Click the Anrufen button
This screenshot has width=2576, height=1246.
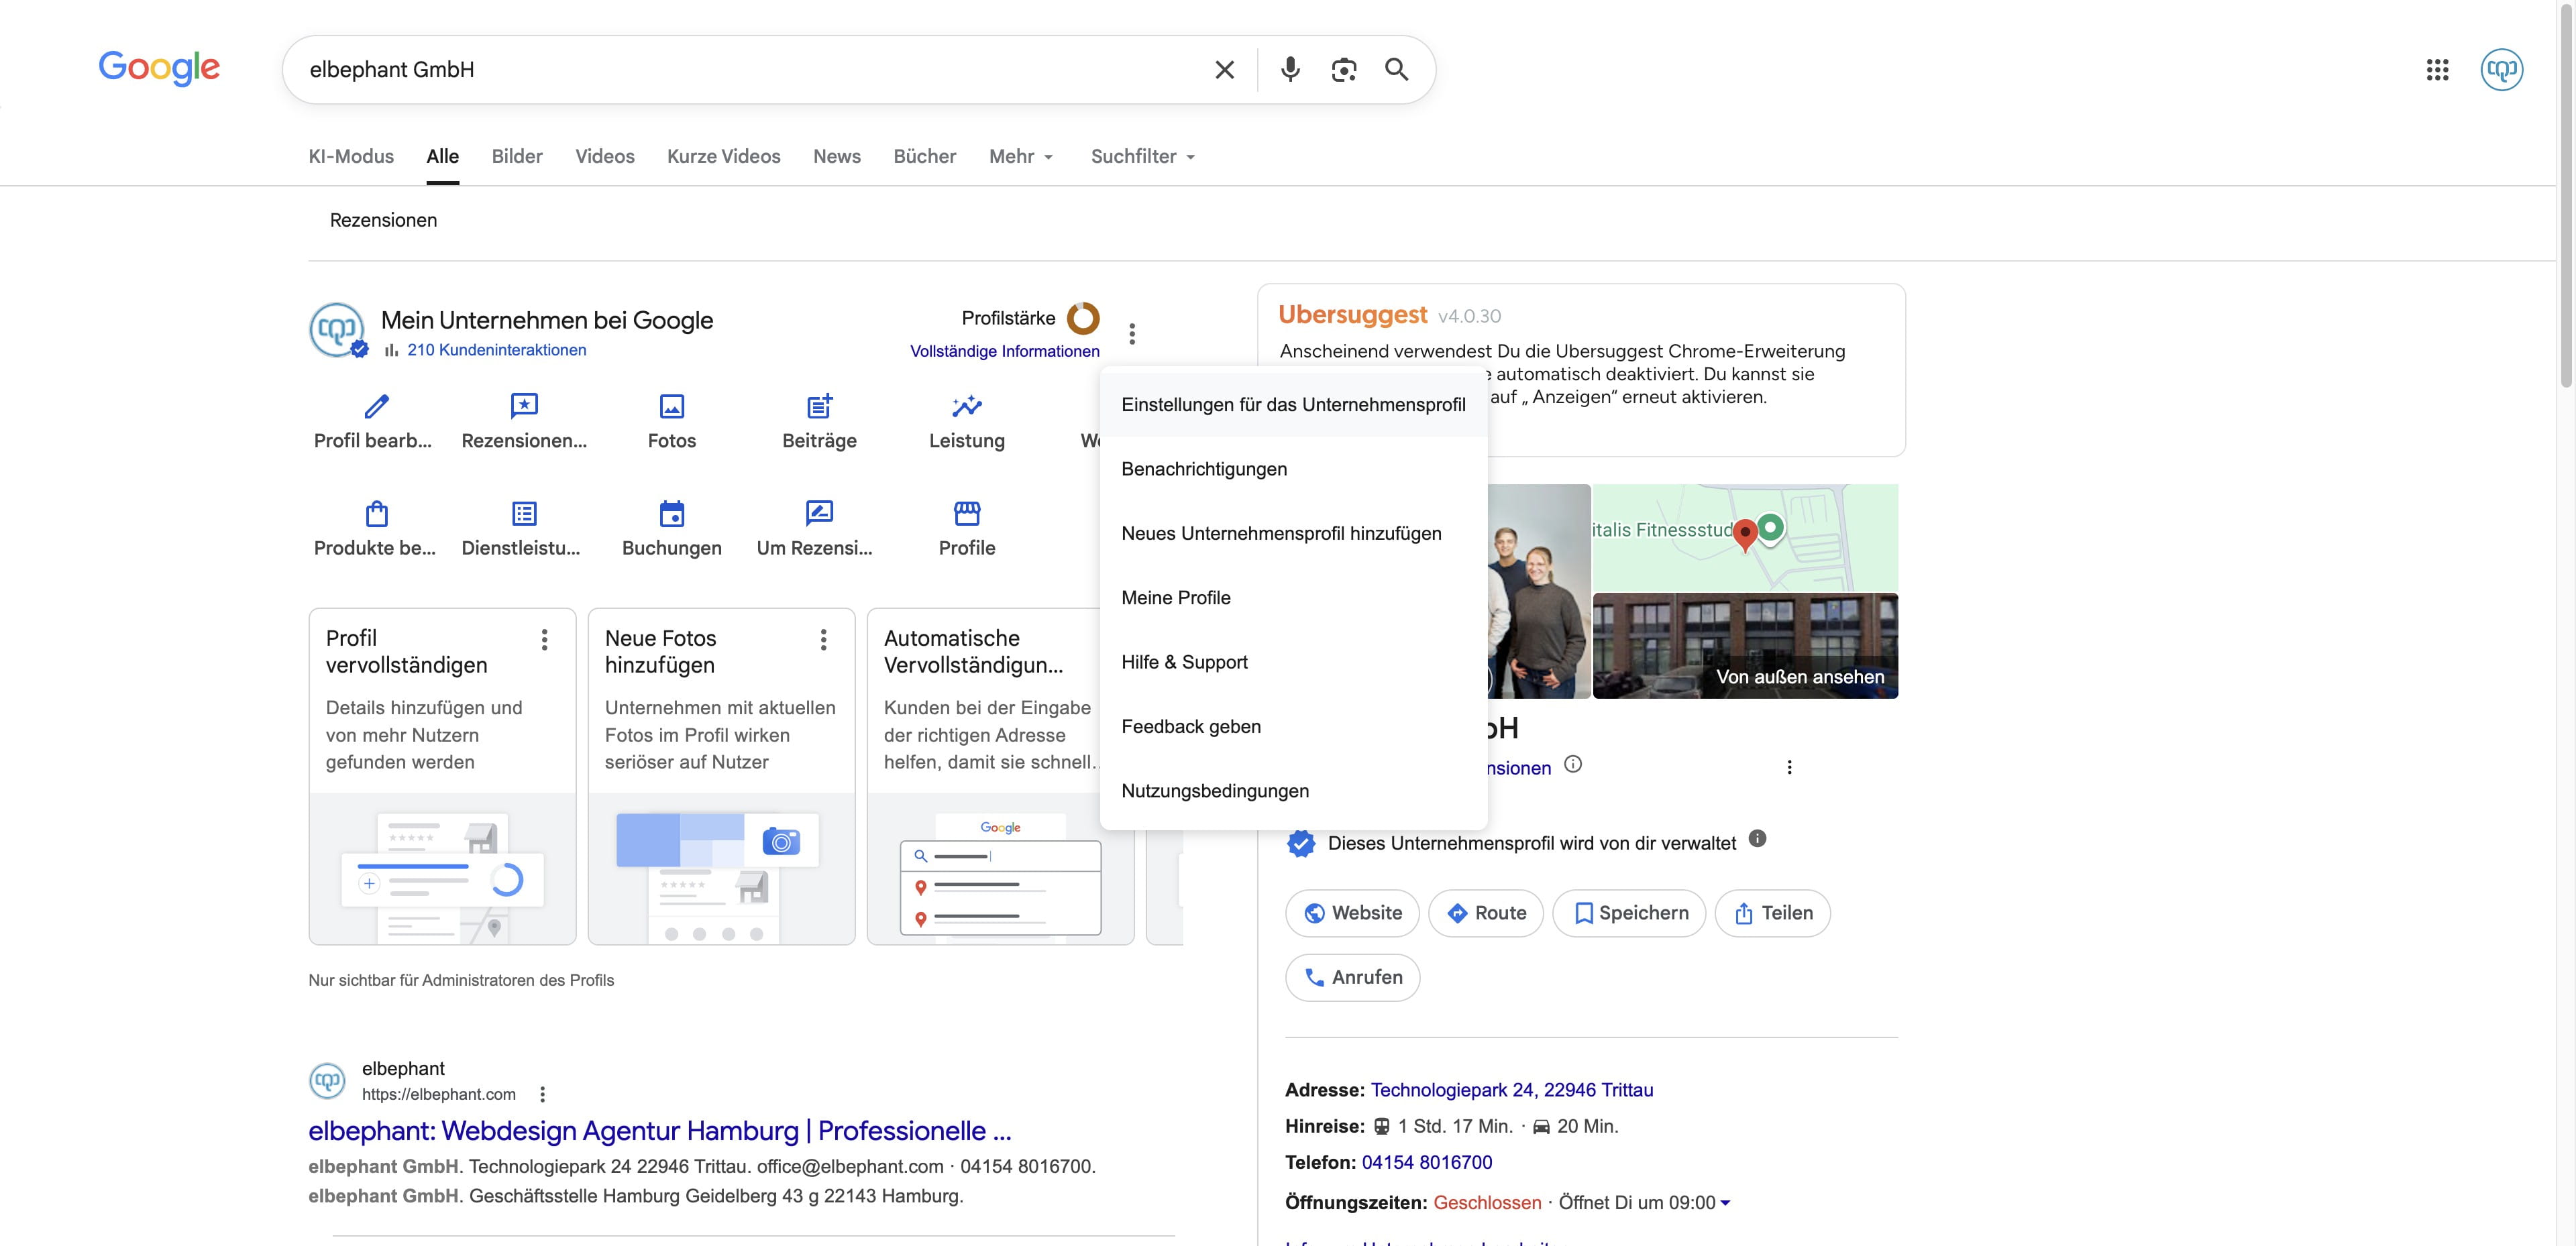(x=1352, y=977)
